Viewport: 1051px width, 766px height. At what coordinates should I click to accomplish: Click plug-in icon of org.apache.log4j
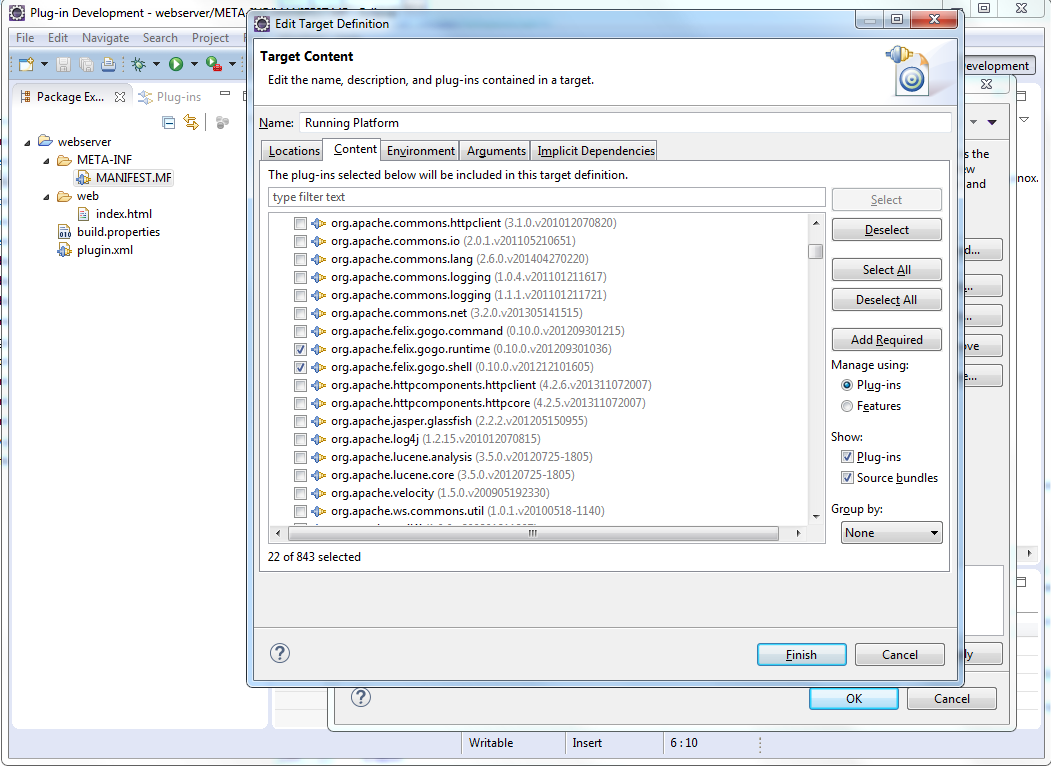click(x=319, y=439)
